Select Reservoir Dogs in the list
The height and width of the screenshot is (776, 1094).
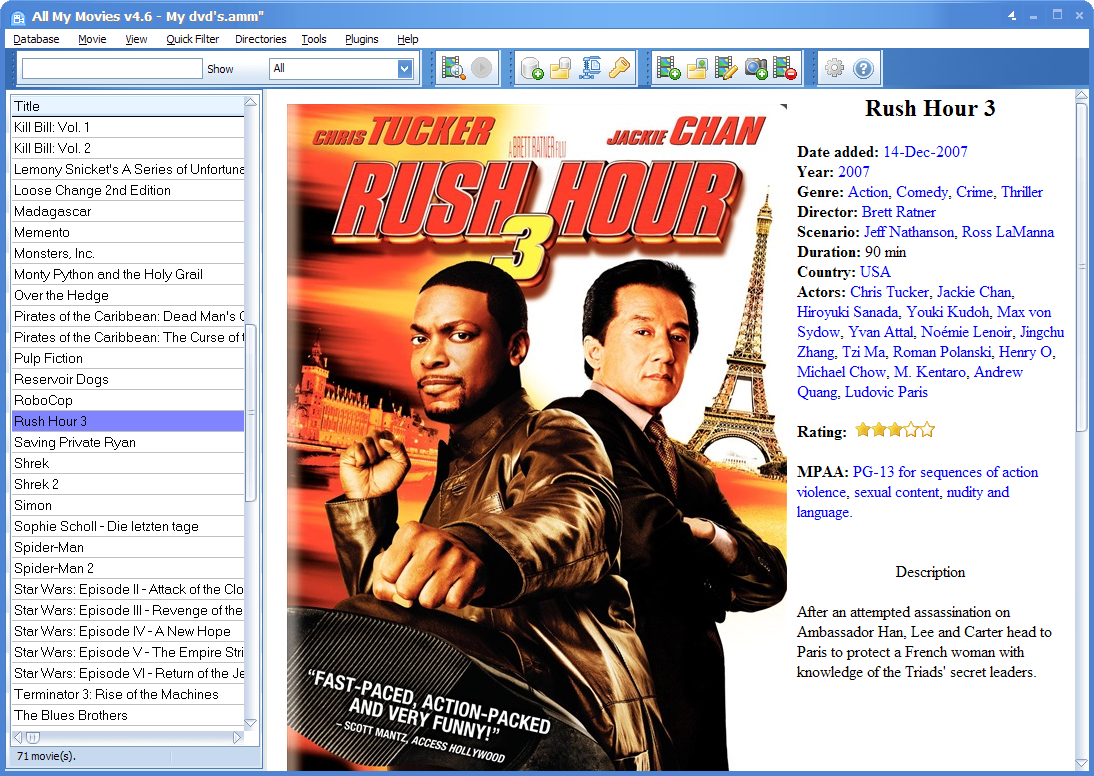[128, 379]
